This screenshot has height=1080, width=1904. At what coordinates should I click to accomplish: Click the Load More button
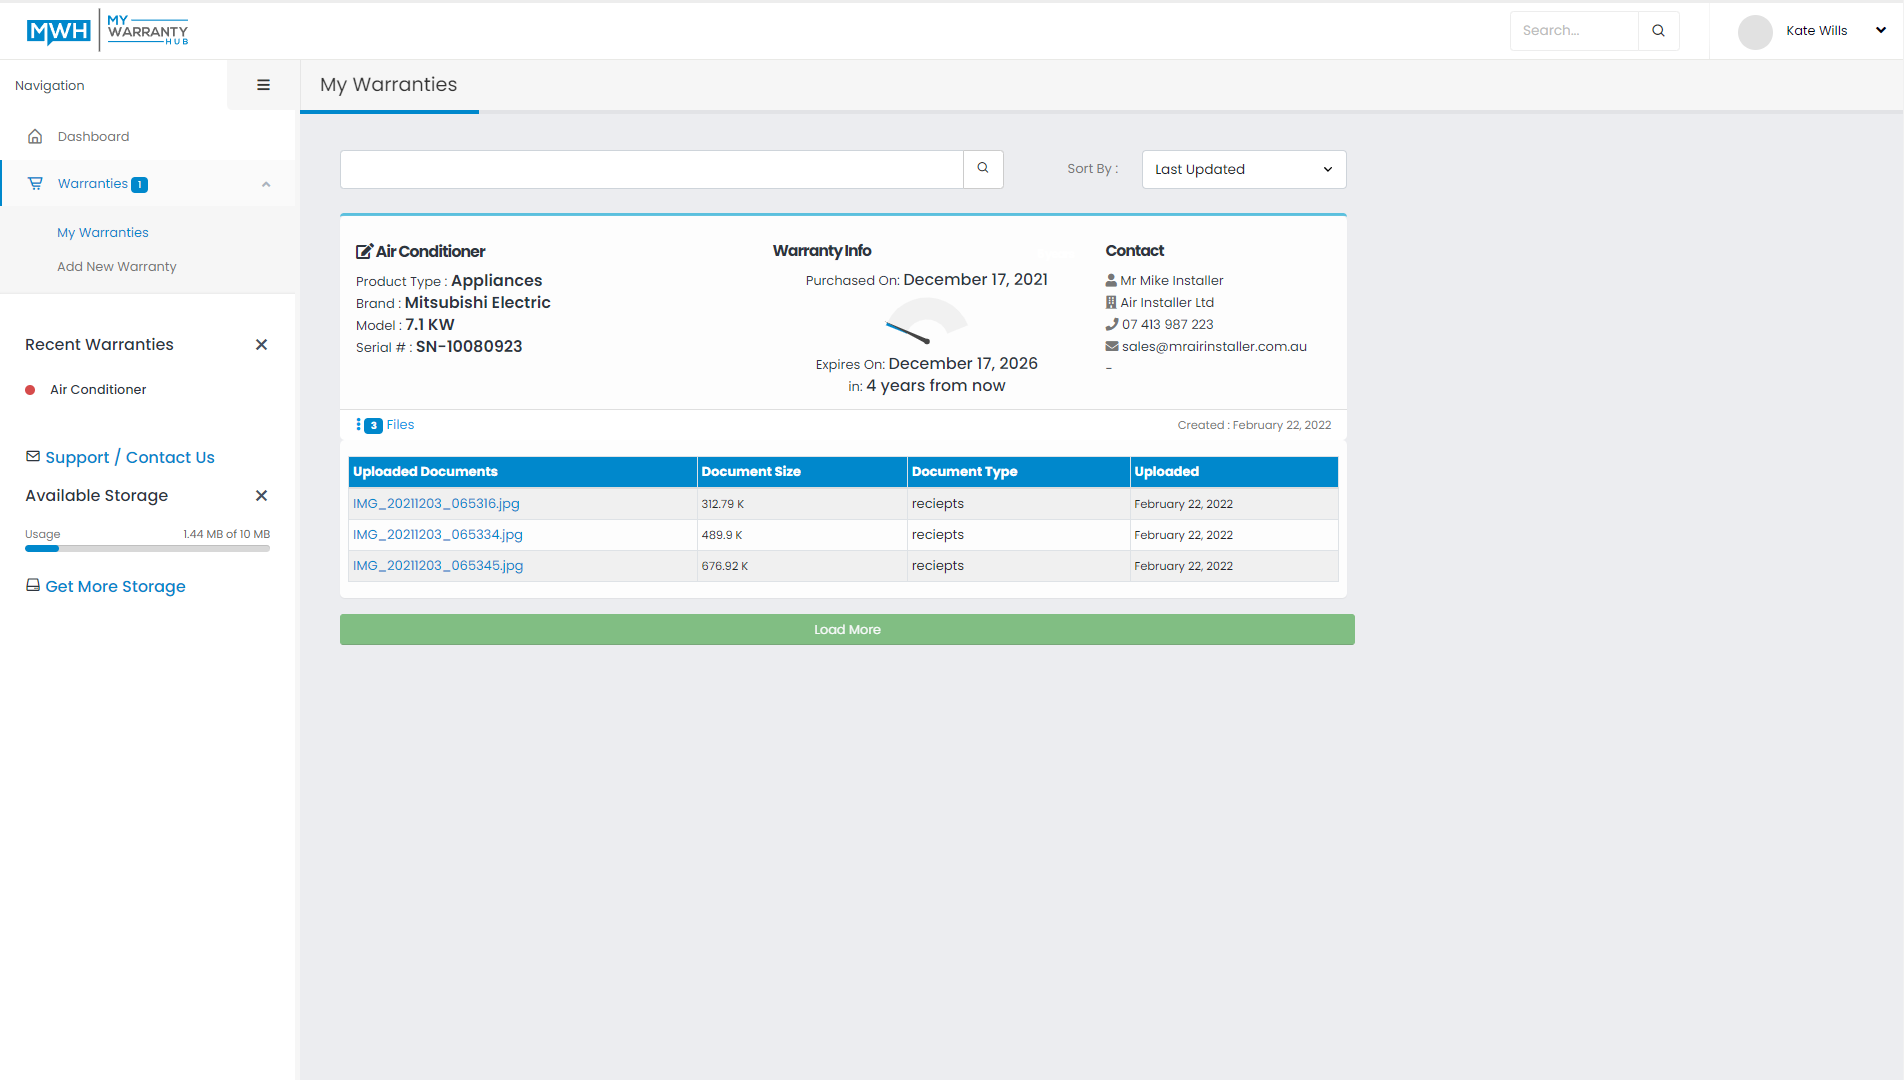[x=847, y=629]
